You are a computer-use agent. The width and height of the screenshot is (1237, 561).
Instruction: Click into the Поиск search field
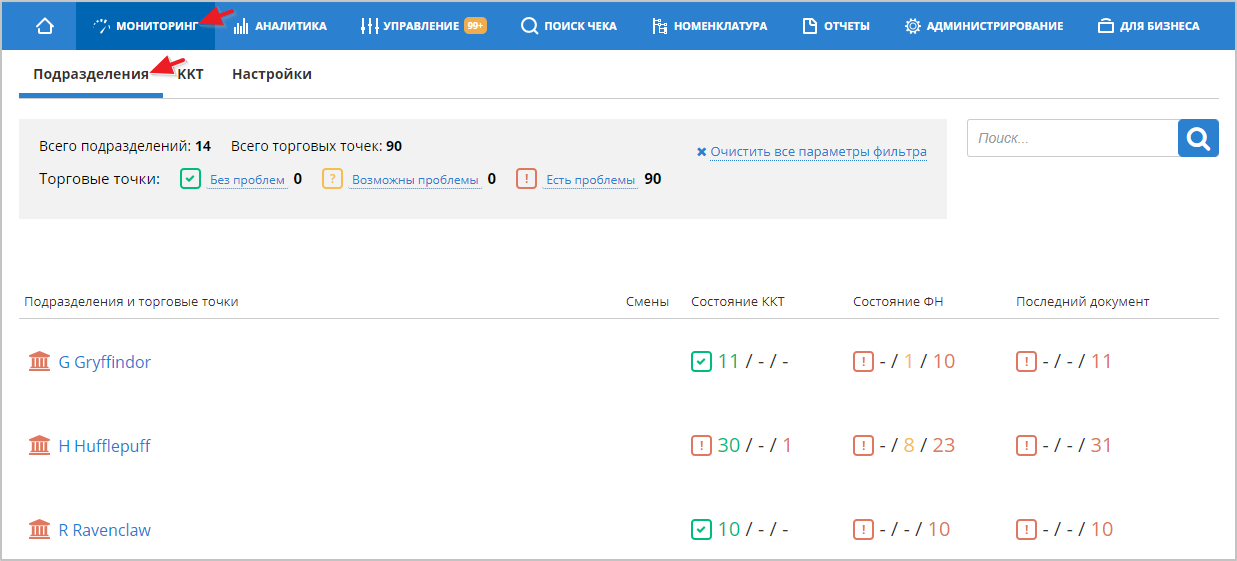click(1072, 138)
